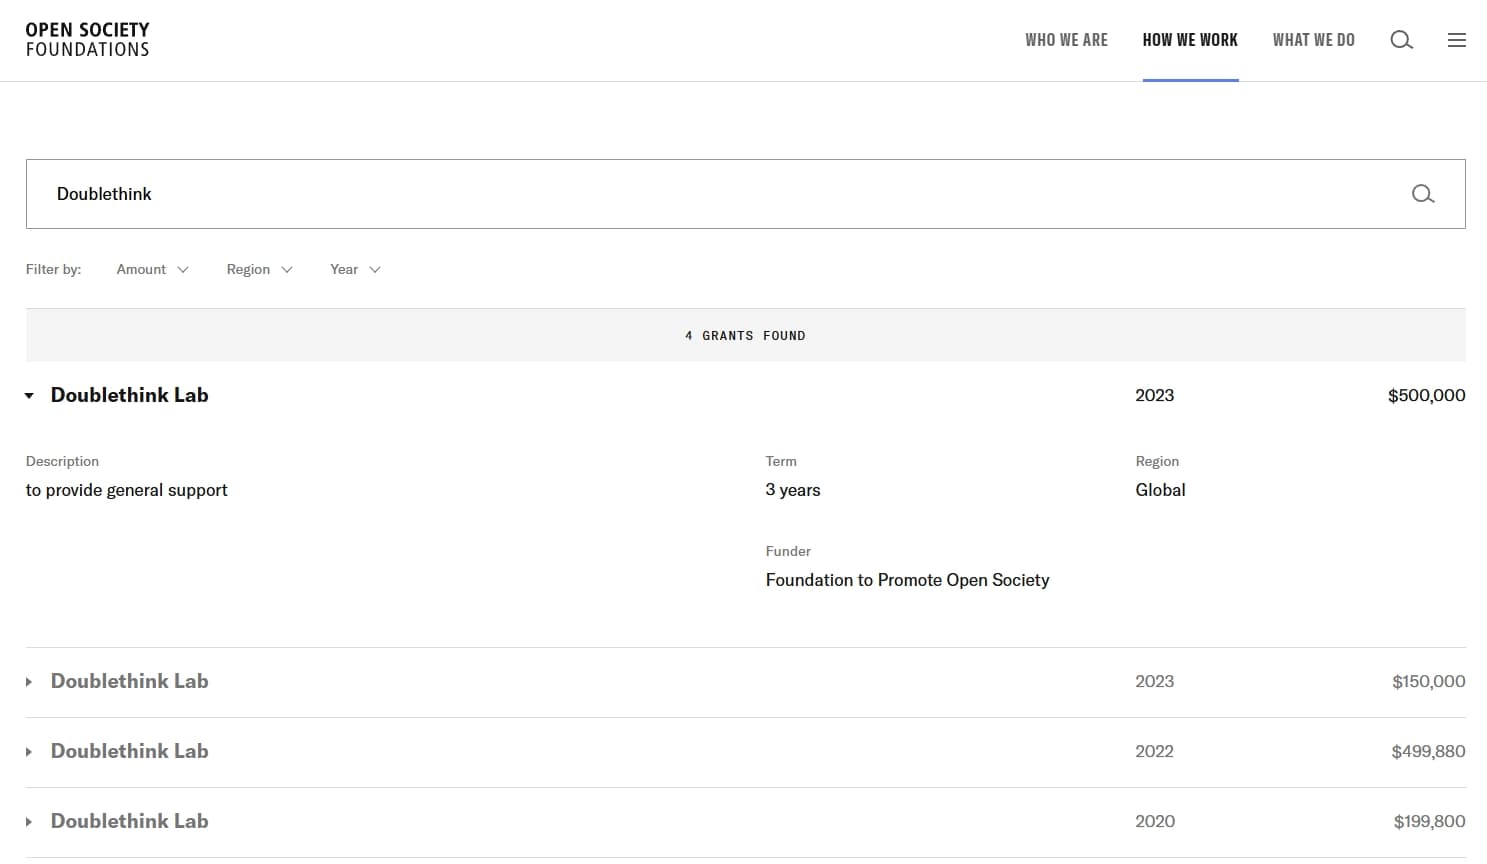Select the year 2020 value

1154,822
